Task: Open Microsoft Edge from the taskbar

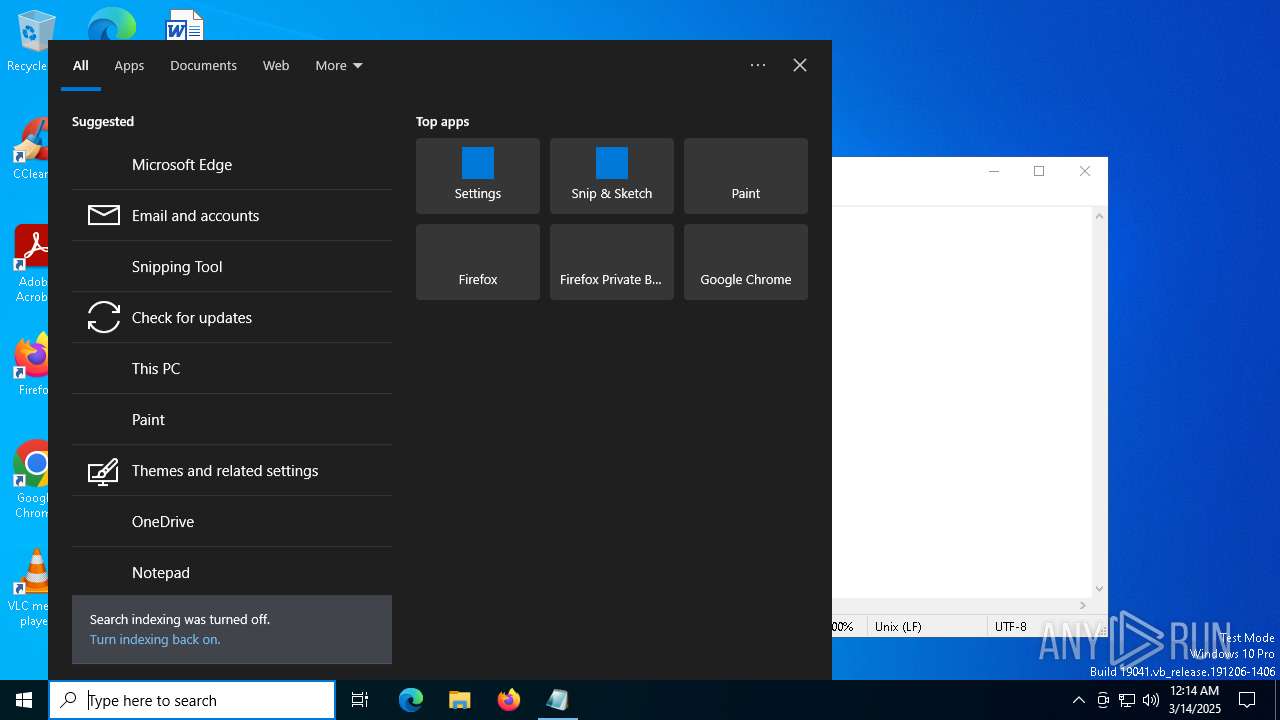Action: [411, 700]
